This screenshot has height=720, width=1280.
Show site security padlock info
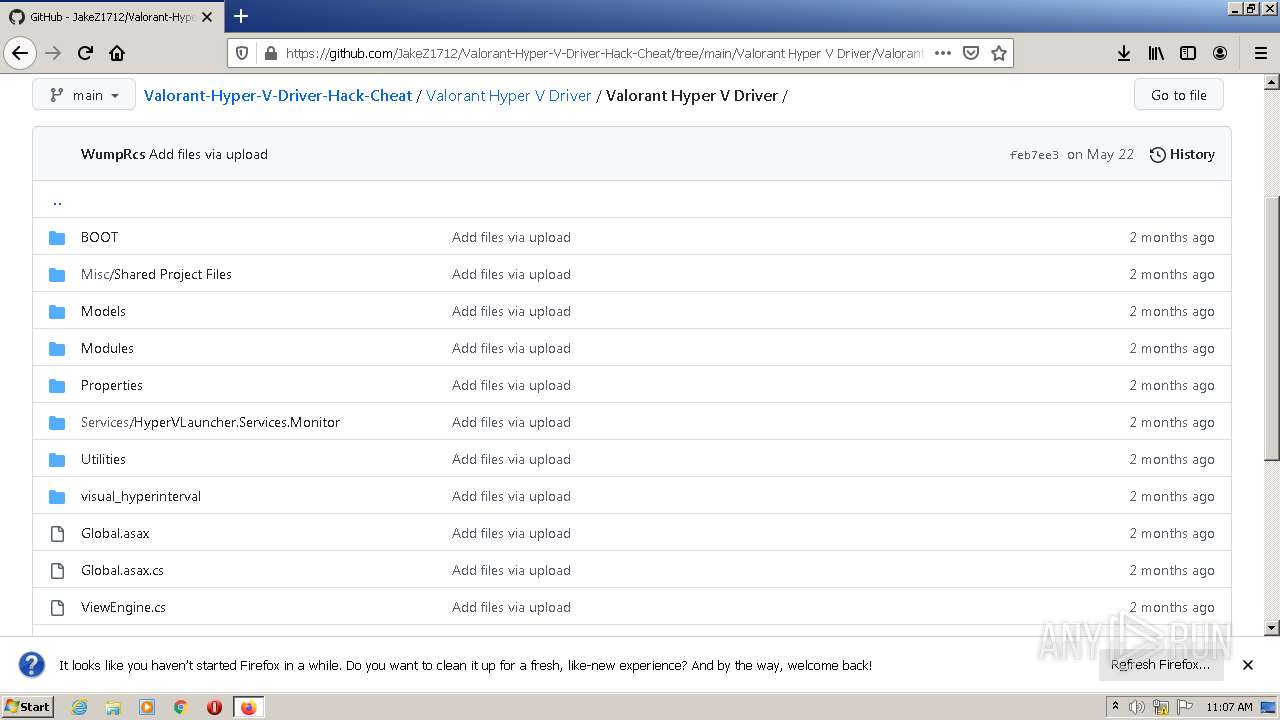[x=269, y=53]
